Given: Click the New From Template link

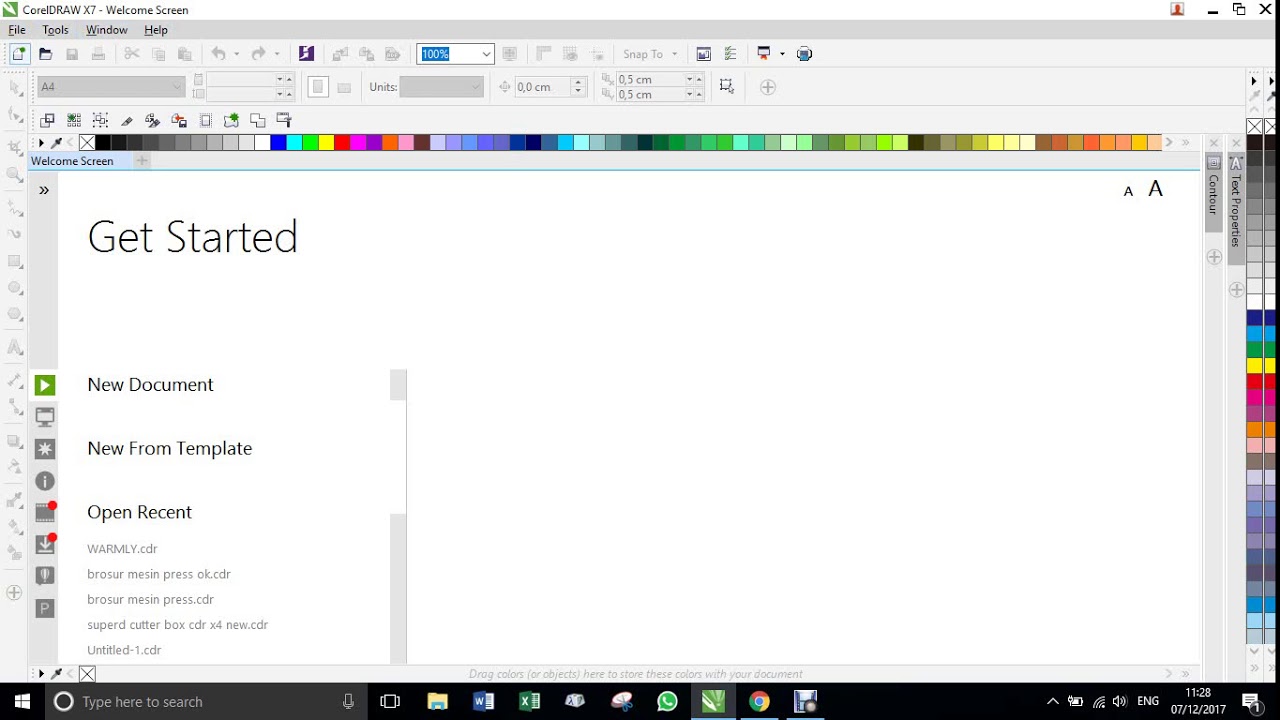Looking at the screenshot, I should (170, 449).
